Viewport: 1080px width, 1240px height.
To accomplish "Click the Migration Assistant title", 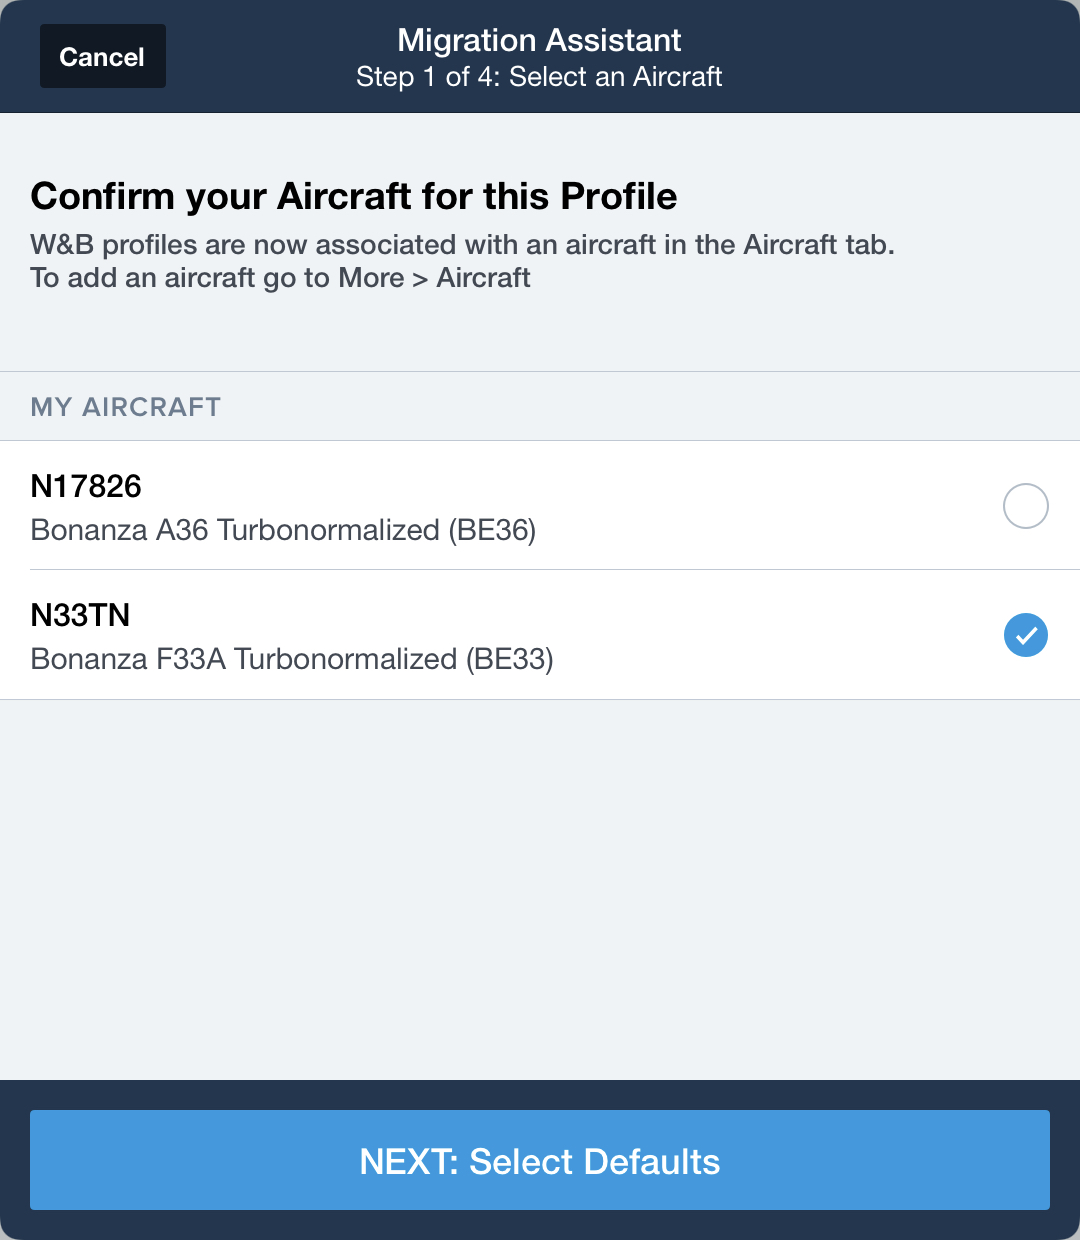I will click(539, 40).
